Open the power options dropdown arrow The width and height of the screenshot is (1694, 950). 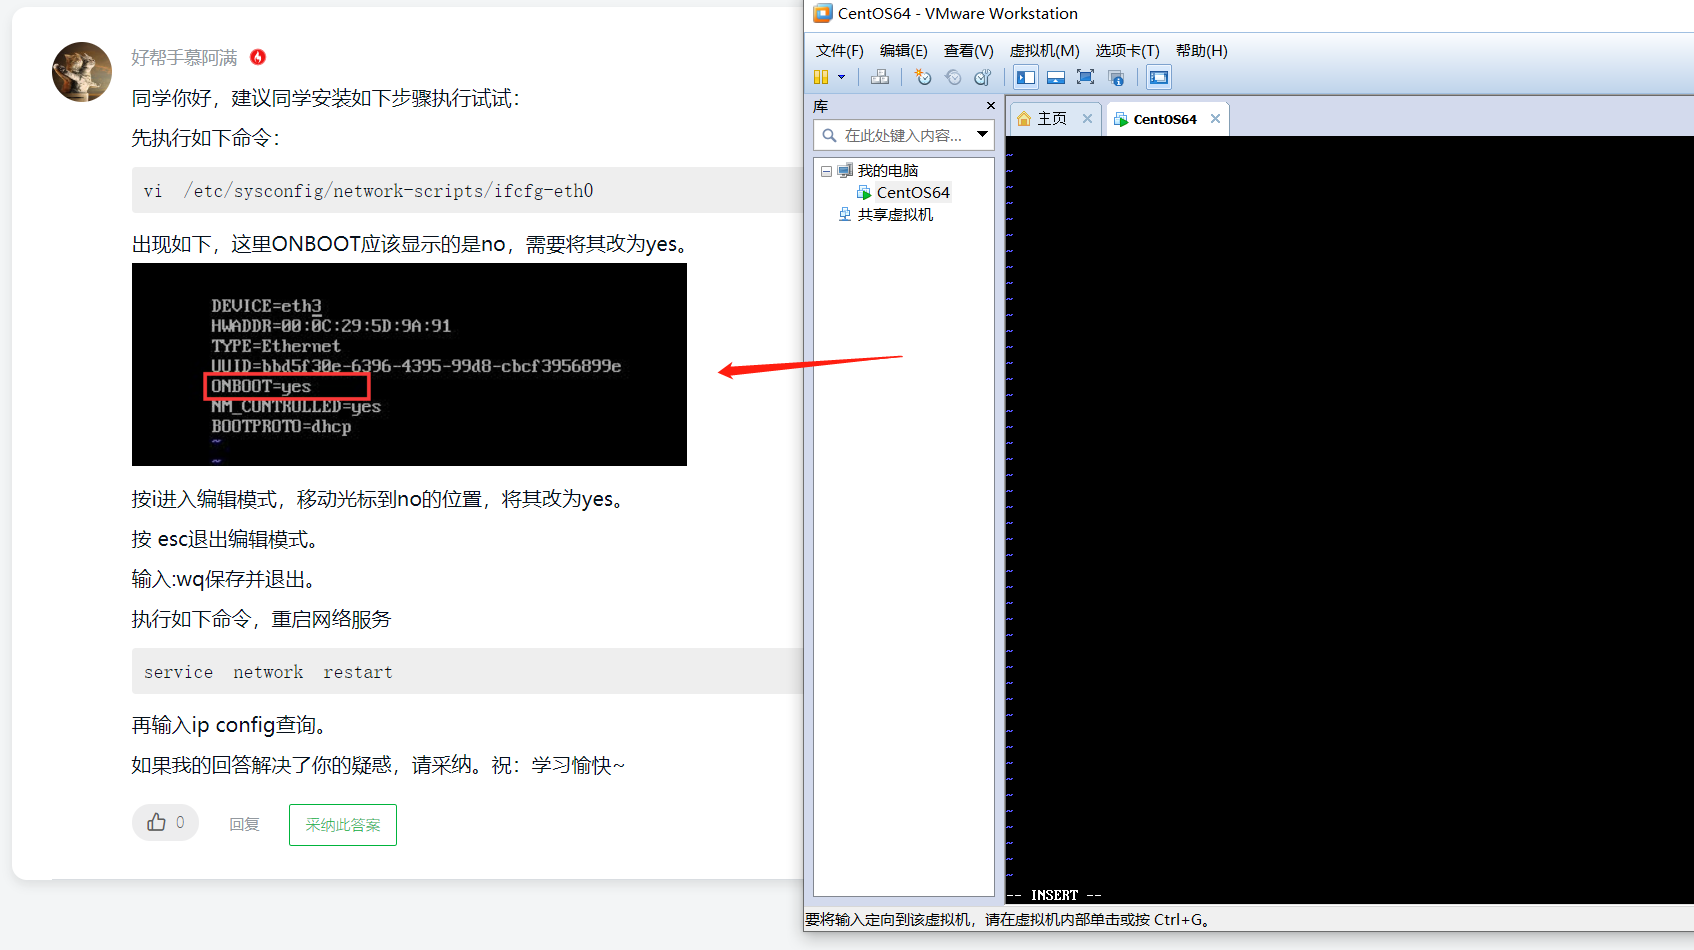coord(841,77)
